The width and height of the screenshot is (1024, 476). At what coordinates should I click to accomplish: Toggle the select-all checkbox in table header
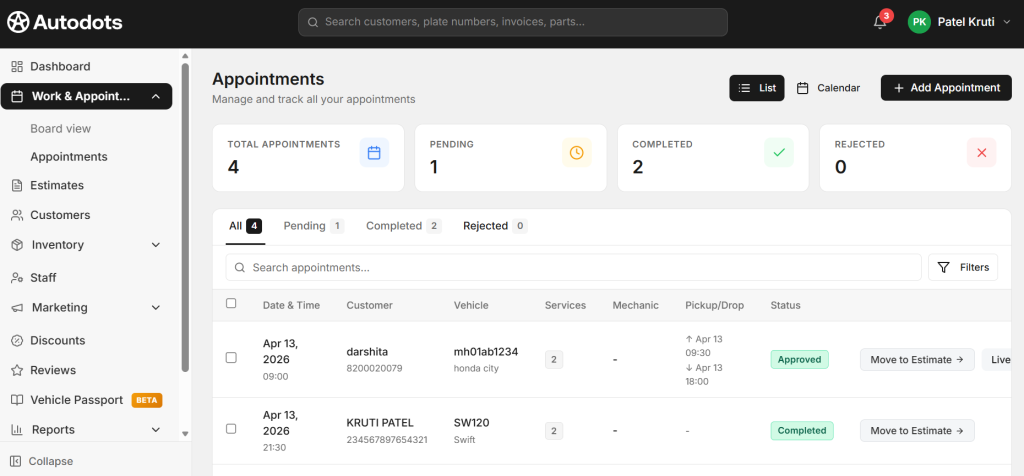click(x=231, y=304)
